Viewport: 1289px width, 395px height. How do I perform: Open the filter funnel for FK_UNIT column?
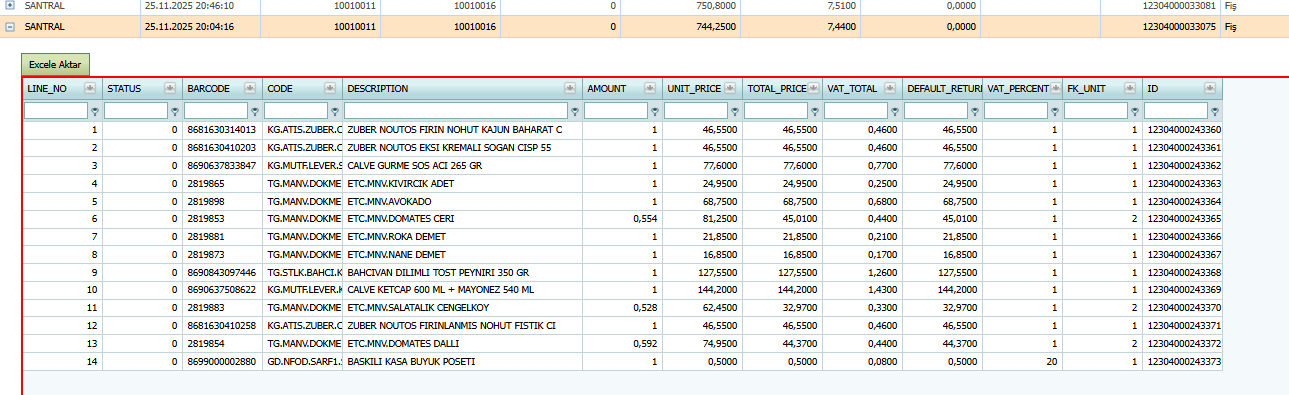(1135, 111)
